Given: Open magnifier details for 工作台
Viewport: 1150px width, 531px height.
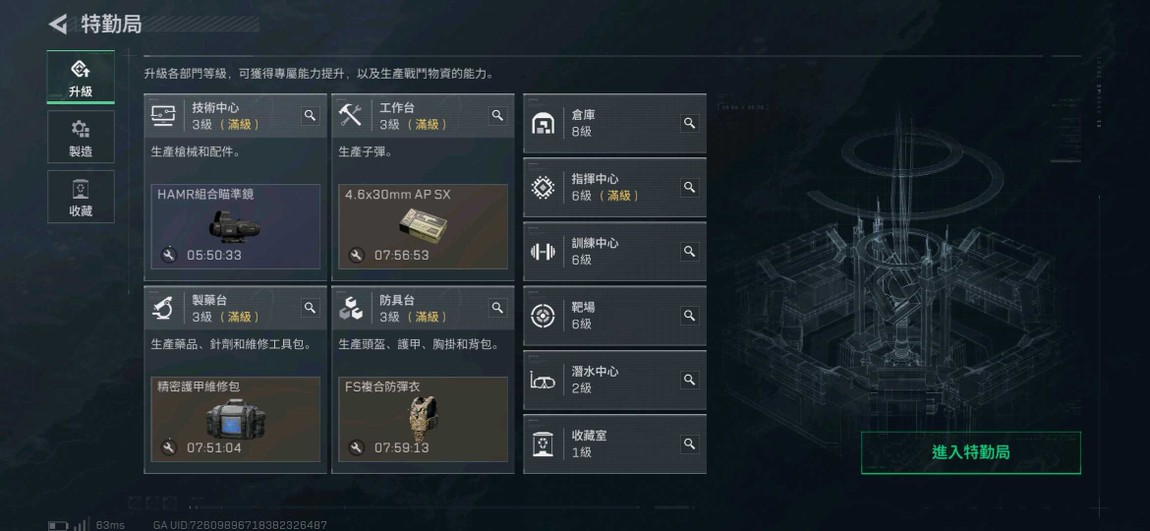Looking at the screenshot, I should [x=498, y=115].
